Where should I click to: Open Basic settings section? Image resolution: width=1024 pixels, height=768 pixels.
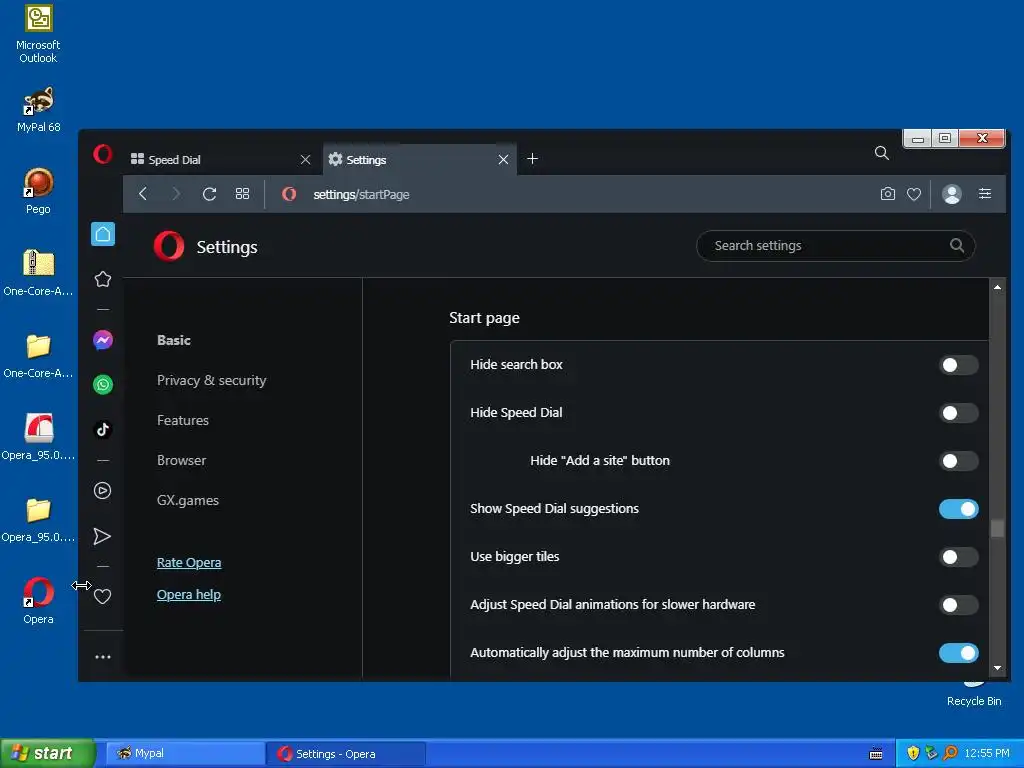(174, 340)
